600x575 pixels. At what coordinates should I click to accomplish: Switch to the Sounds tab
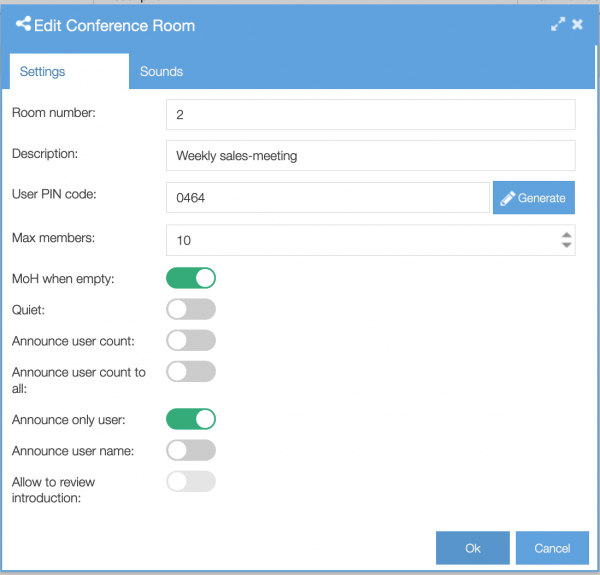pos(161,72)
